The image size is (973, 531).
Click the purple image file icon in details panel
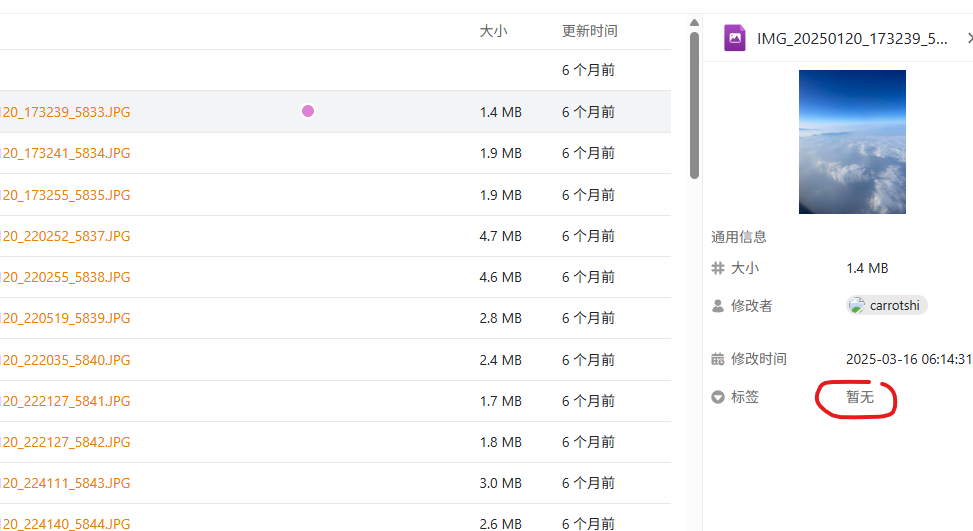click(735, 38)
